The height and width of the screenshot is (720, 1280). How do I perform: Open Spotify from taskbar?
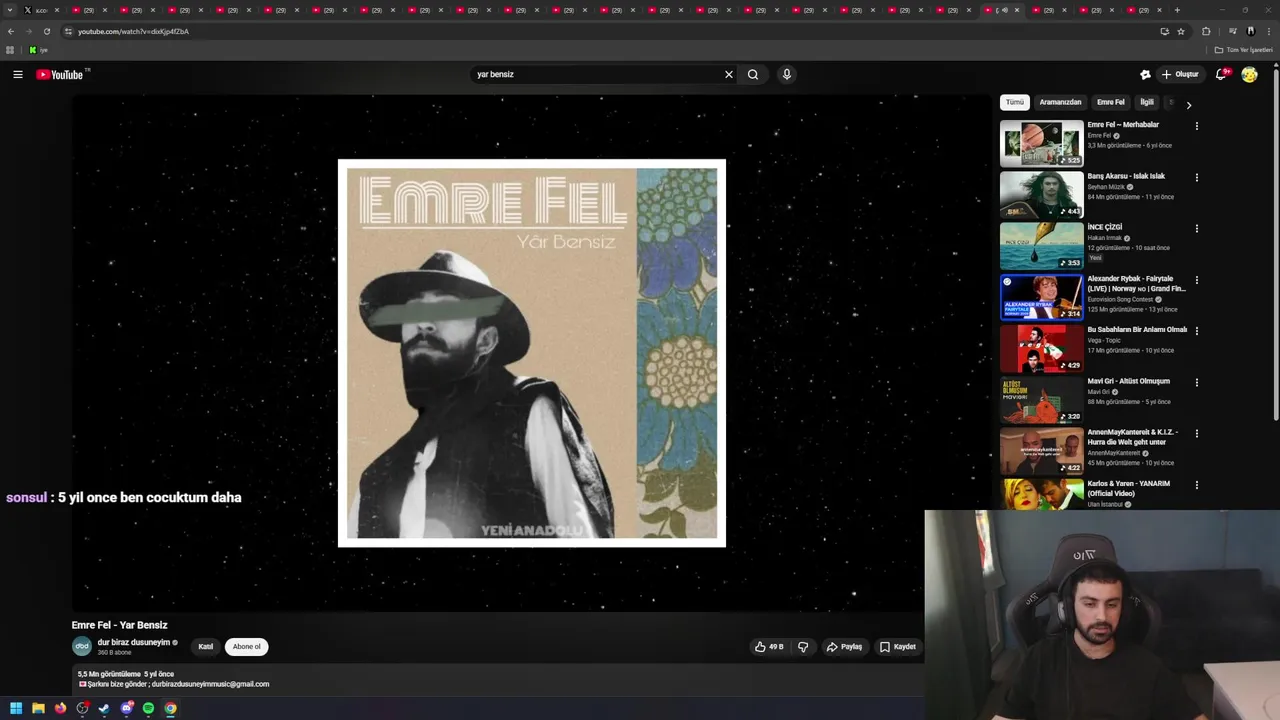(x=148, y=708)
